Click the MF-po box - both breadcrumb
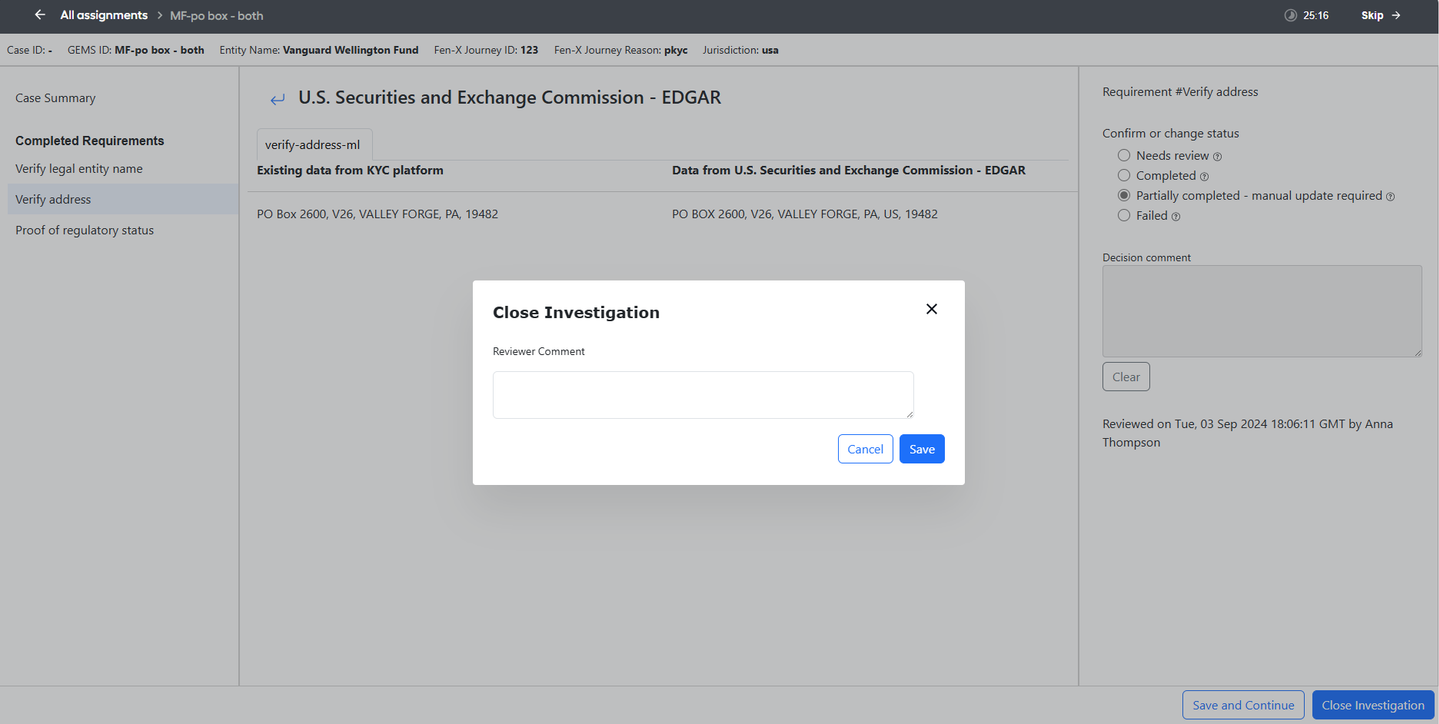The height and width of the screenshot is (724, 1439). point(217,15)
